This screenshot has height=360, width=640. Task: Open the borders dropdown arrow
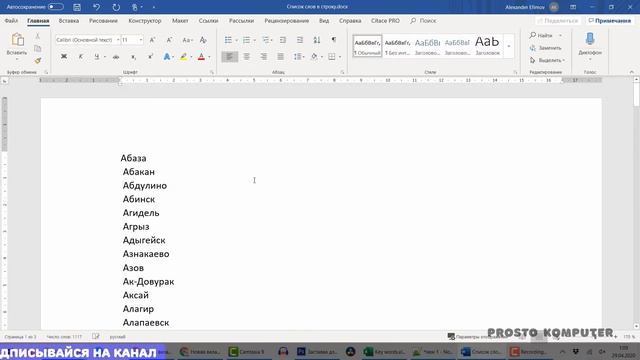point(340,57)
